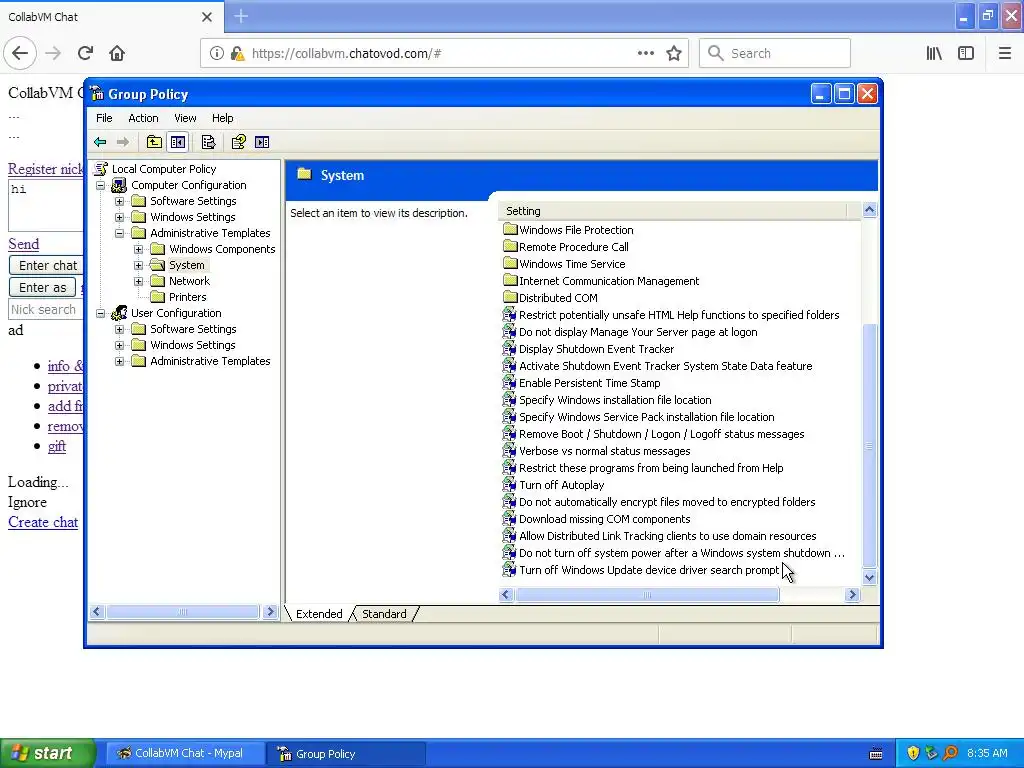Viewport: 1024px width, 768px height.
Task: Click the tree pane horizontal scrollbar thumb
Action: (183, 612)
